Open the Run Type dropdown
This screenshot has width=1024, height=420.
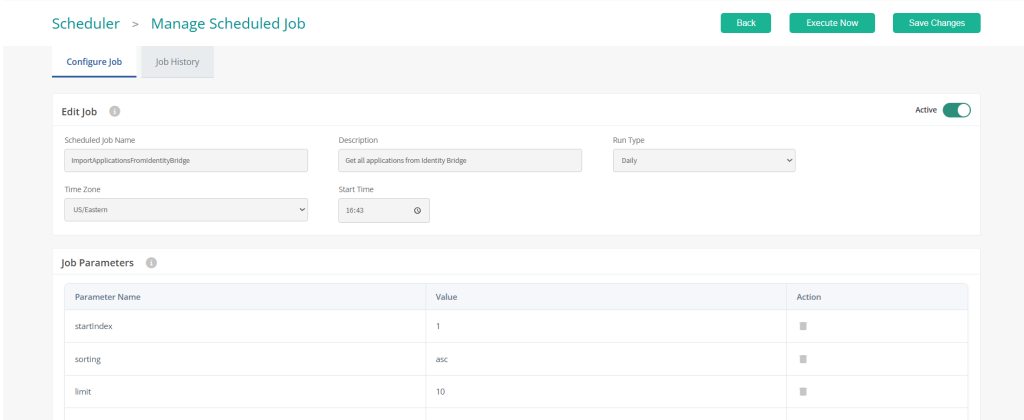(x=704, y=160)
